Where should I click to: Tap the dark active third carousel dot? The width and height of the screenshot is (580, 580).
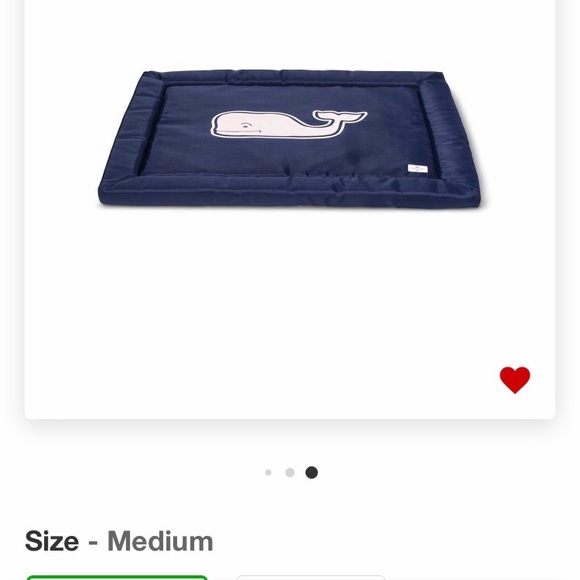(x=311, y=472)
